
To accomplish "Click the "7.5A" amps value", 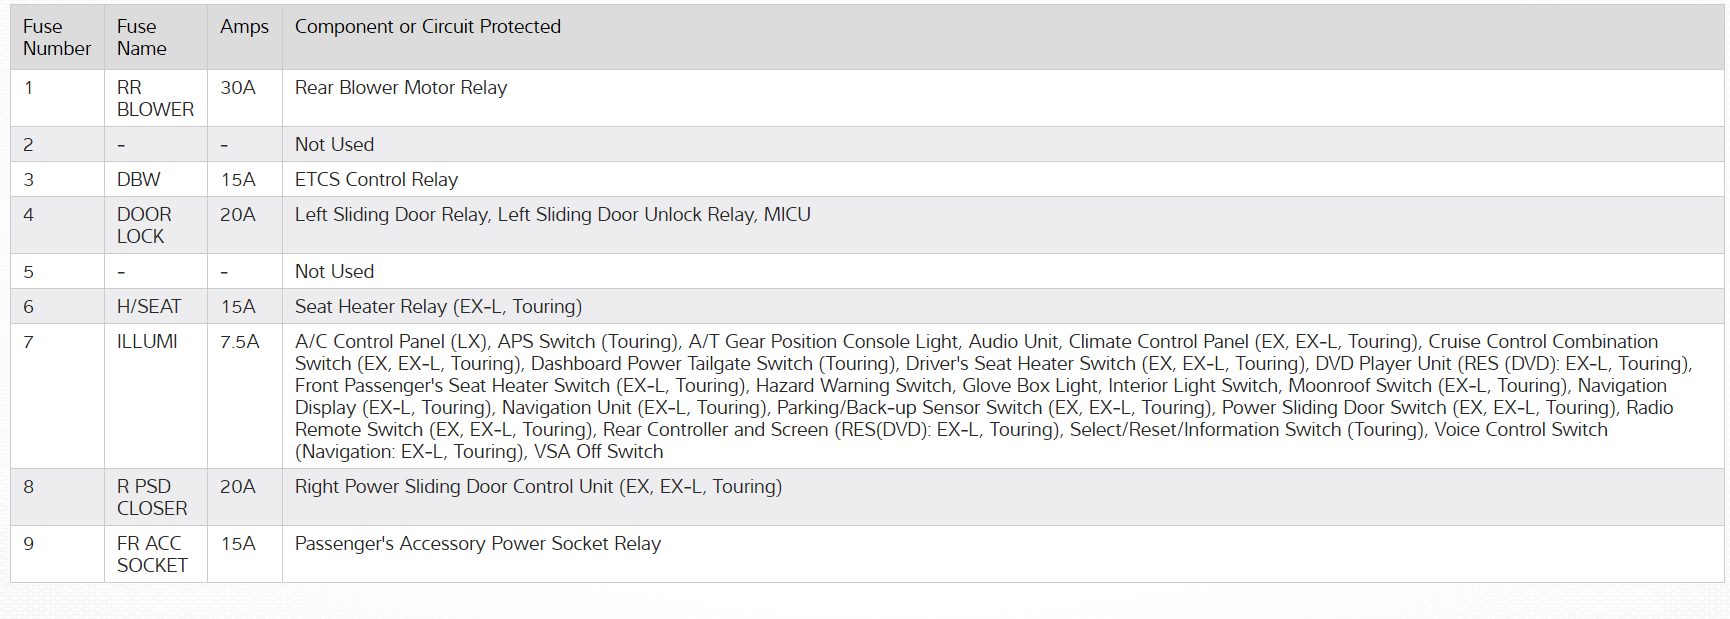I will point(239,342).
